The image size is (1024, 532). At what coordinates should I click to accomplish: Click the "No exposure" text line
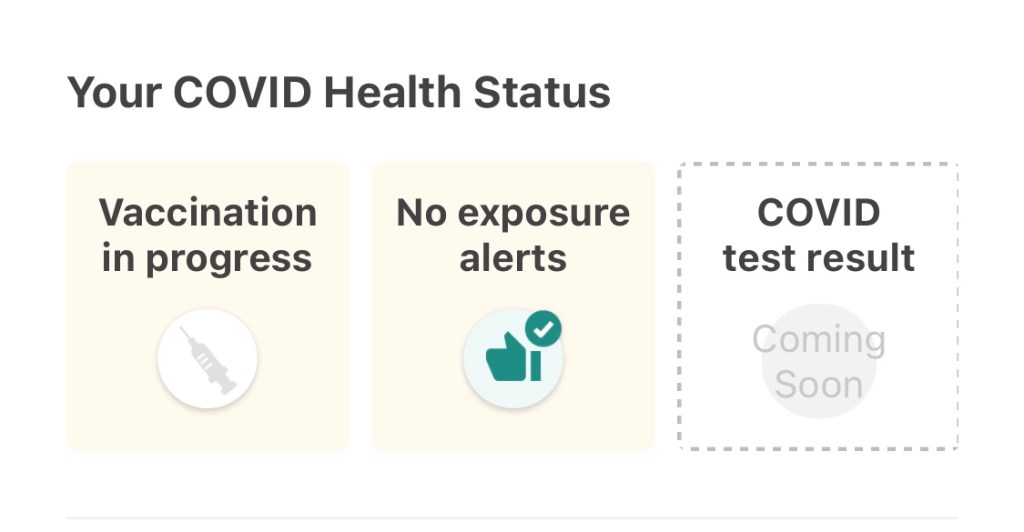(513, 212)
